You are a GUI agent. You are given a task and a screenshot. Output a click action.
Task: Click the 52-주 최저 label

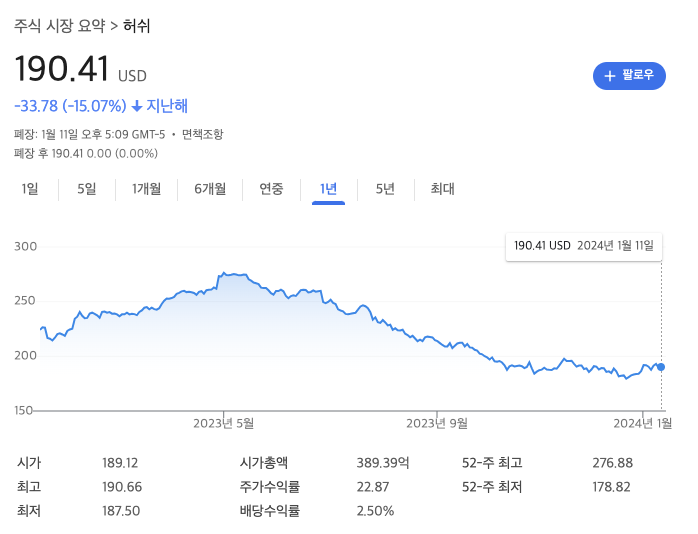(x=492, y=487)
